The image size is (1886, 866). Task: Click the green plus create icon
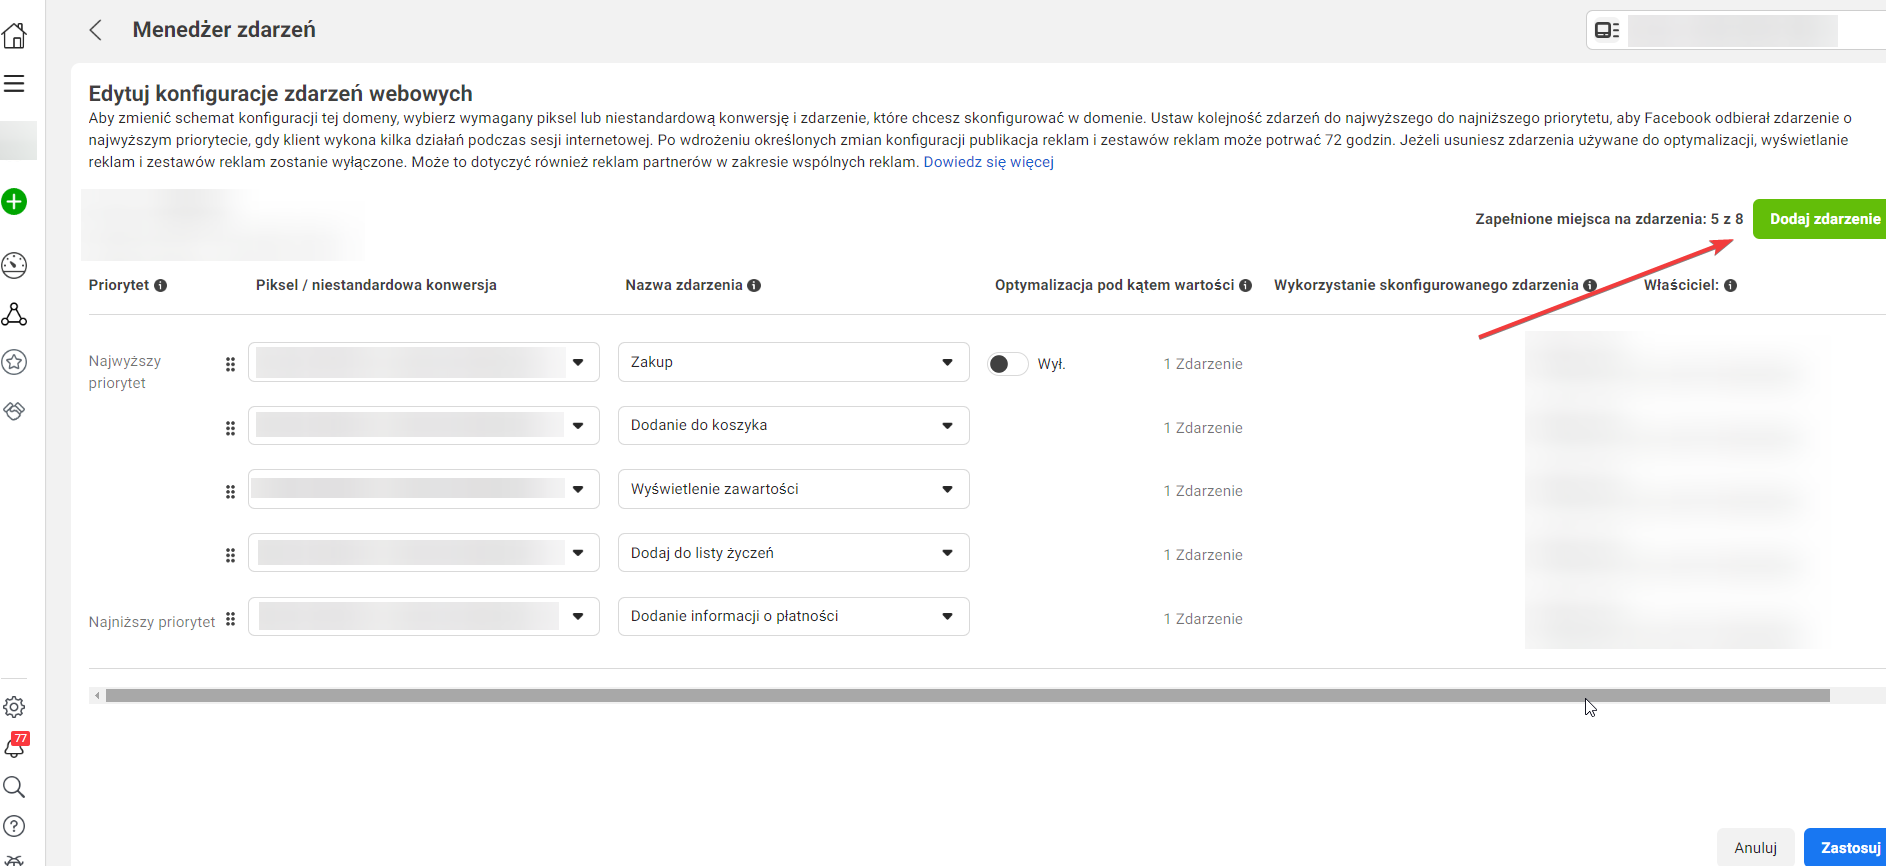coord(14,202)
